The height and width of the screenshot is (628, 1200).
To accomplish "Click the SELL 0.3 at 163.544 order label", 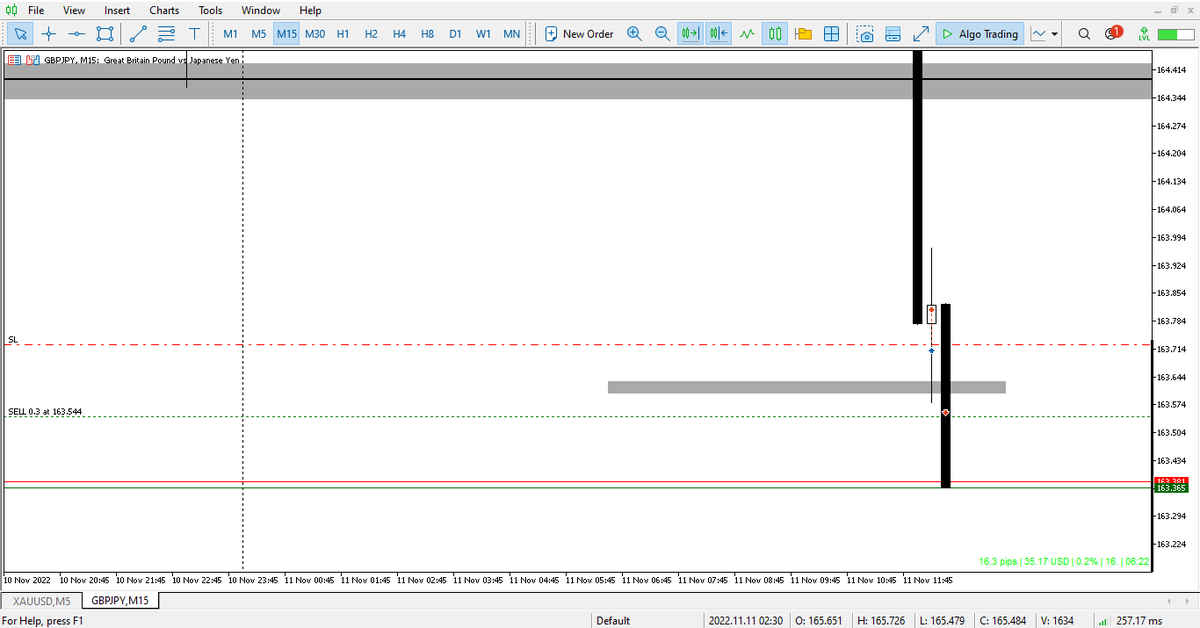I will click(45, 411).
